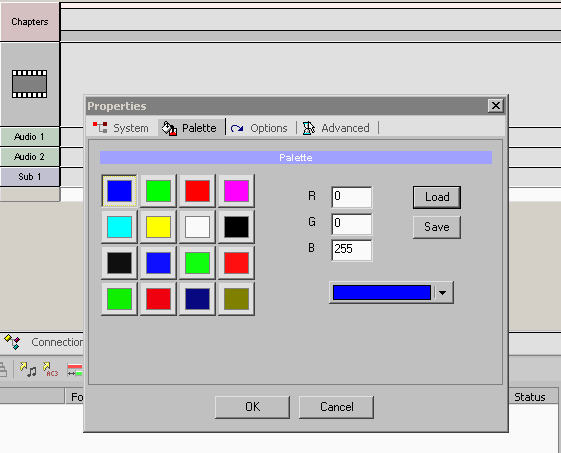Open the color picker dropdown arrow
The width and height of the screenshot is (561, 453).
click(x=443, y=293)
